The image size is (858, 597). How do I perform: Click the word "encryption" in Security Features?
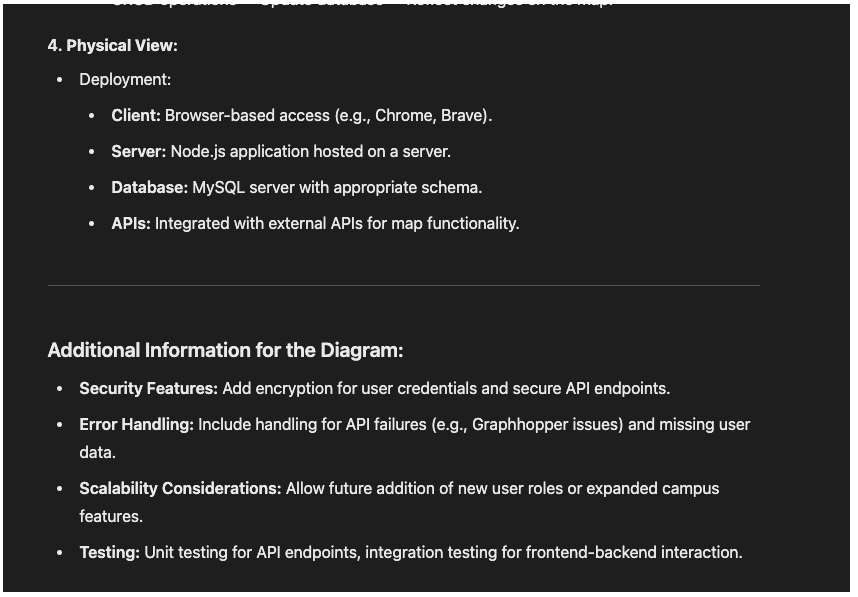(299, 389)
